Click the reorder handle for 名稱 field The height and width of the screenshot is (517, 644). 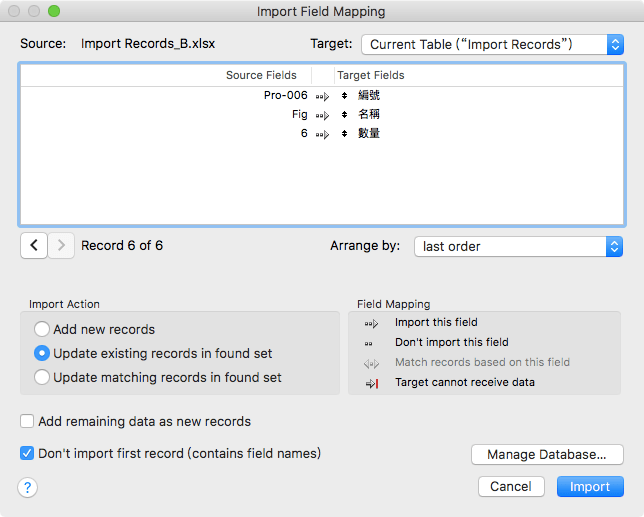pyautogui.click(x=344, y=115)
